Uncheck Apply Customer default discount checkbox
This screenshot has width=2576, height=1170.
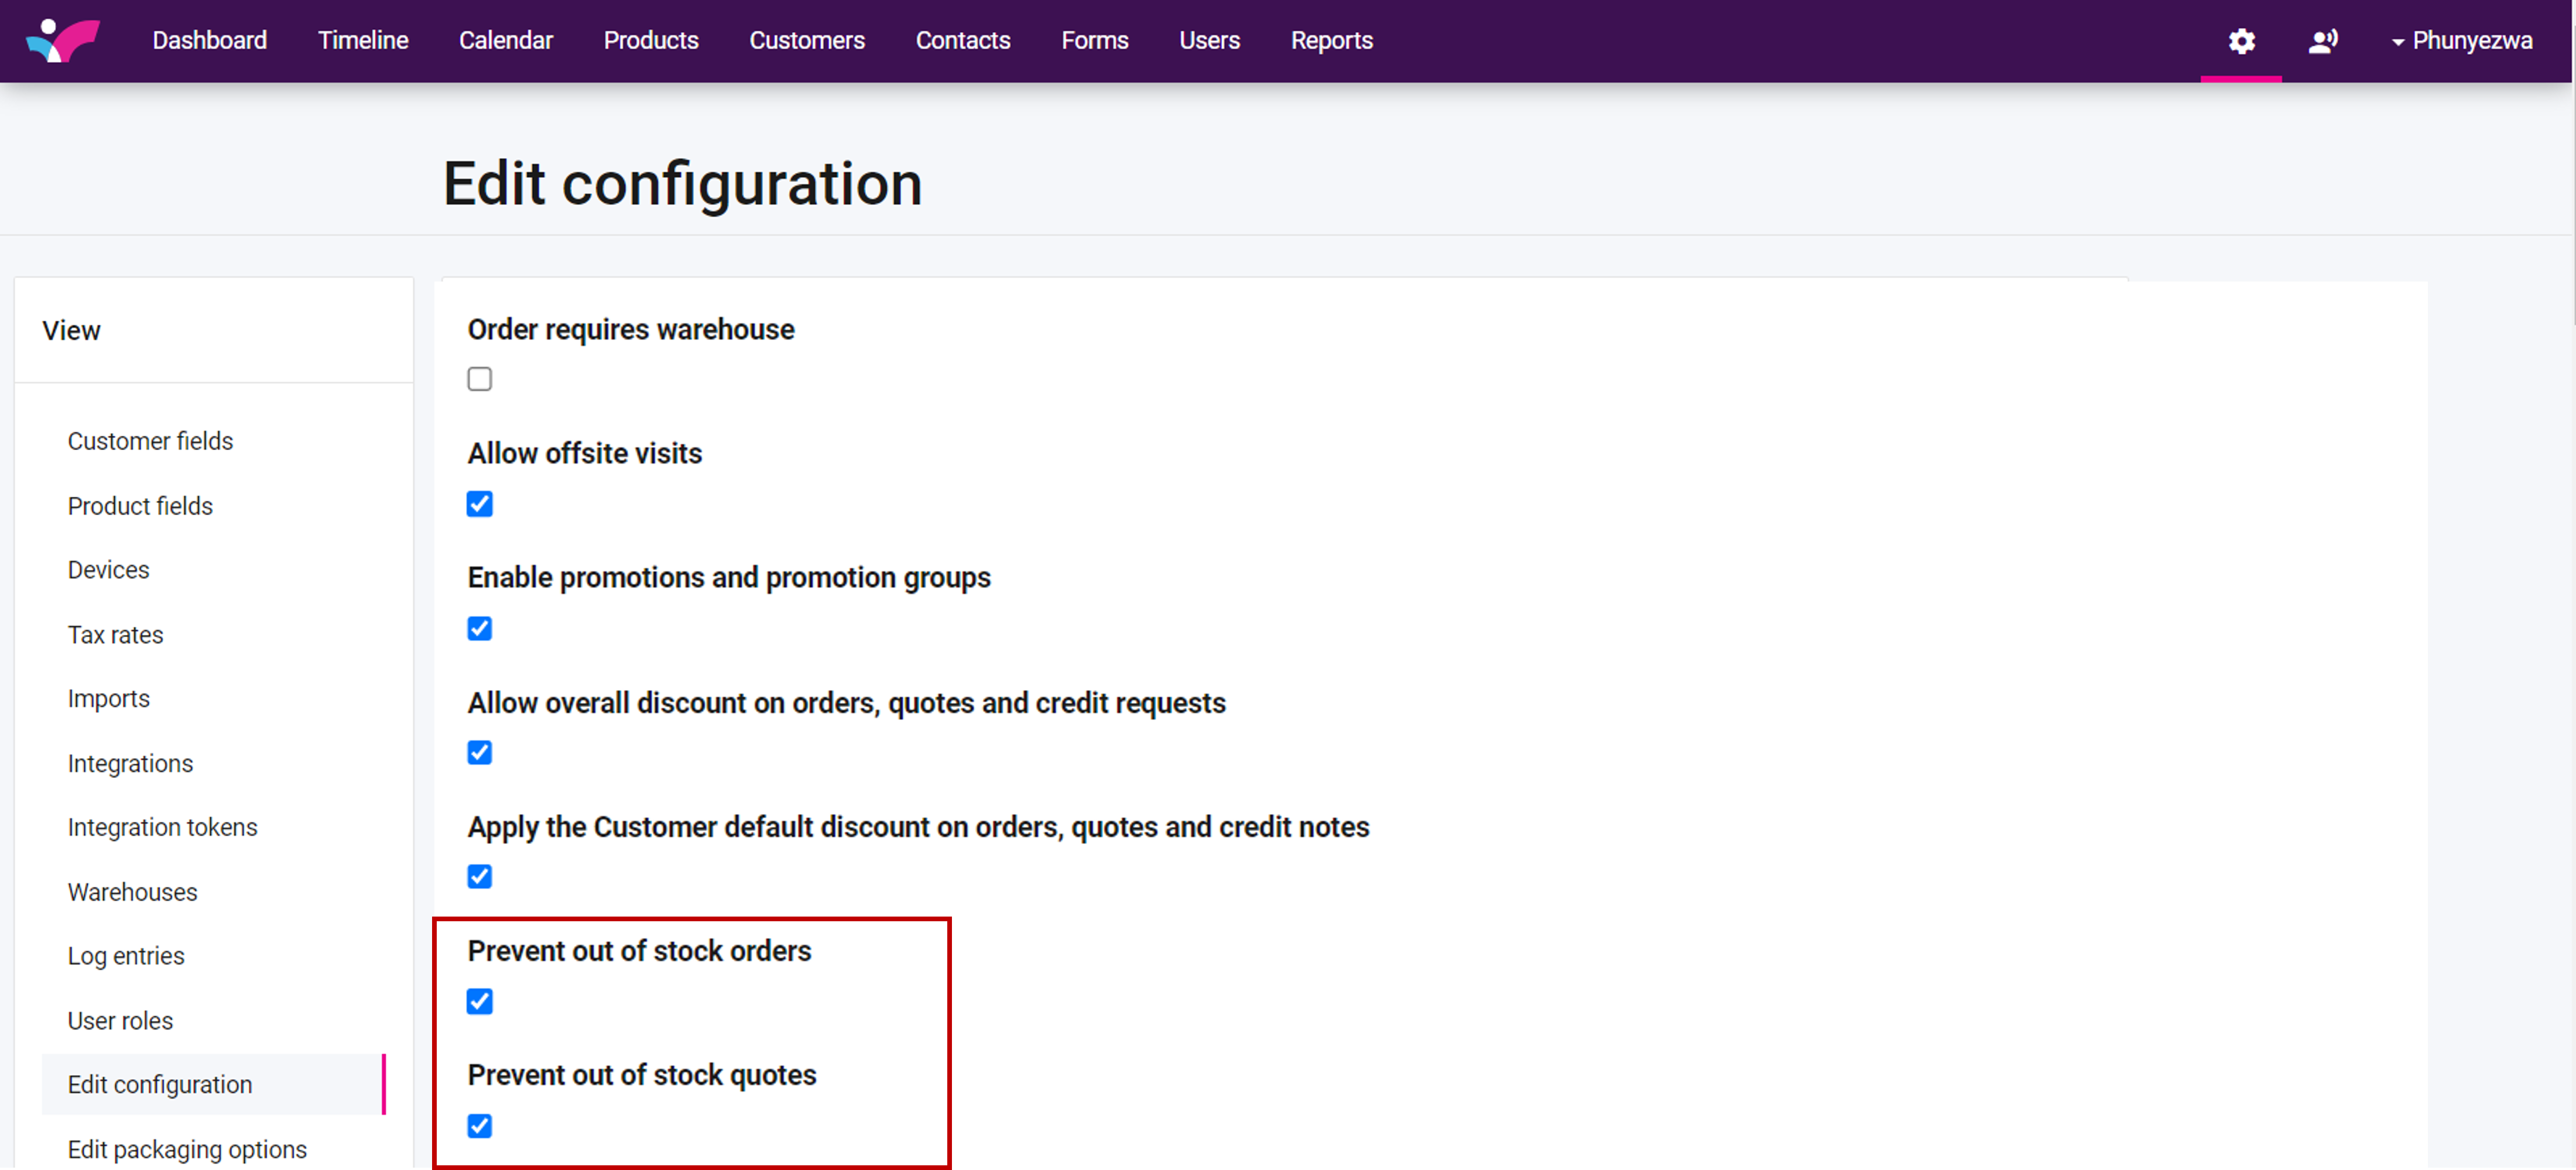tap(479, 876)
